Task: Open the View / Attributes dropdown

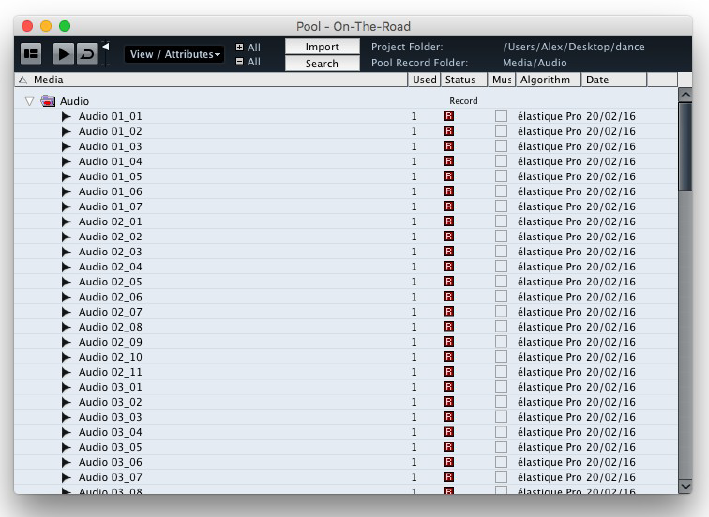Action: click(174, 54)
